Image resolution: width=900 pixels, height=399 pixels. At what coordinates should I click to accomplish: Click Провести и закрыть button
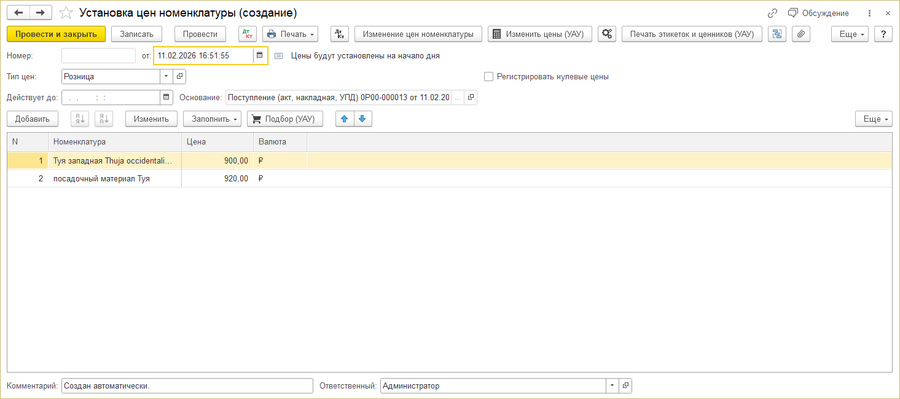pyautogui.click(x=56, y=34)
